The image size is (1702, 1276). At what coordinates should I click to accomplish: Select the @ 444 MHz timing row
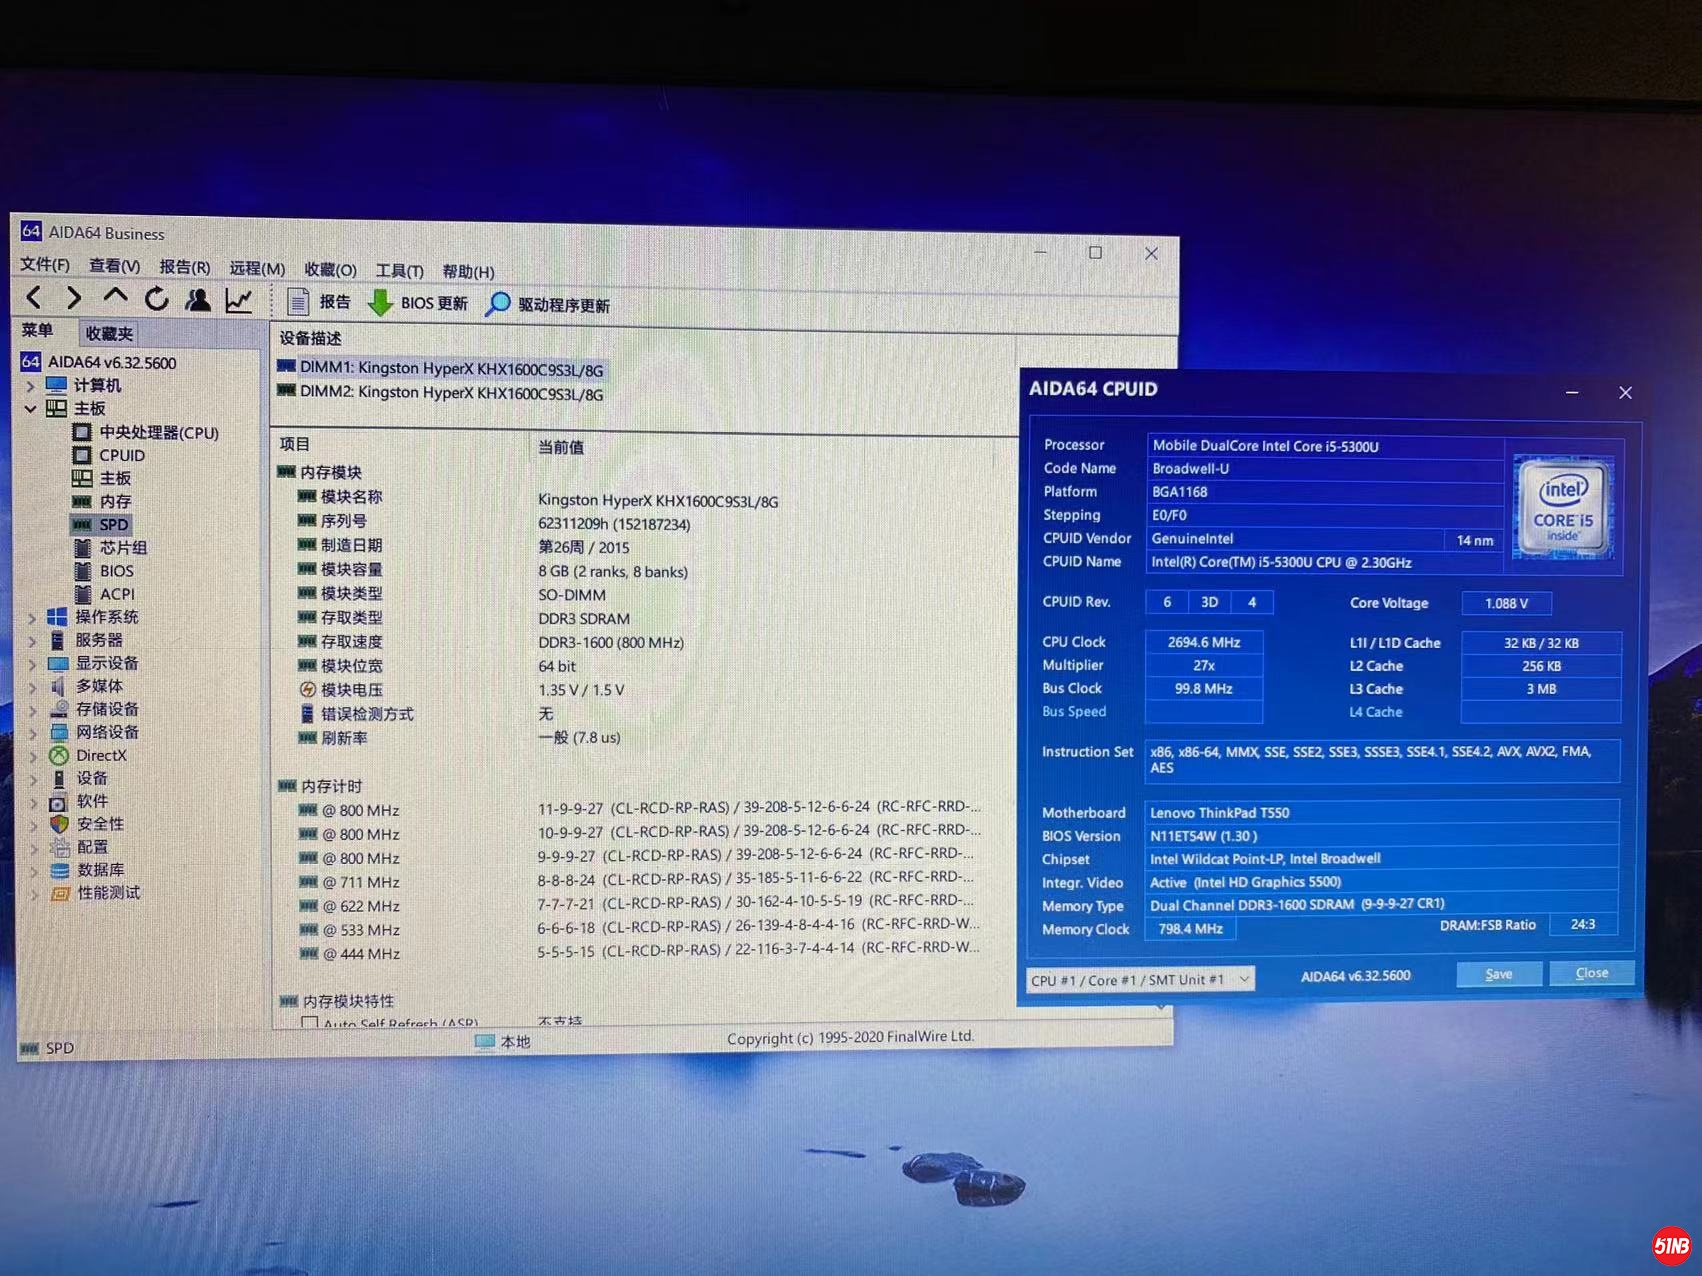pyautogui.click(x=640, y=952)
